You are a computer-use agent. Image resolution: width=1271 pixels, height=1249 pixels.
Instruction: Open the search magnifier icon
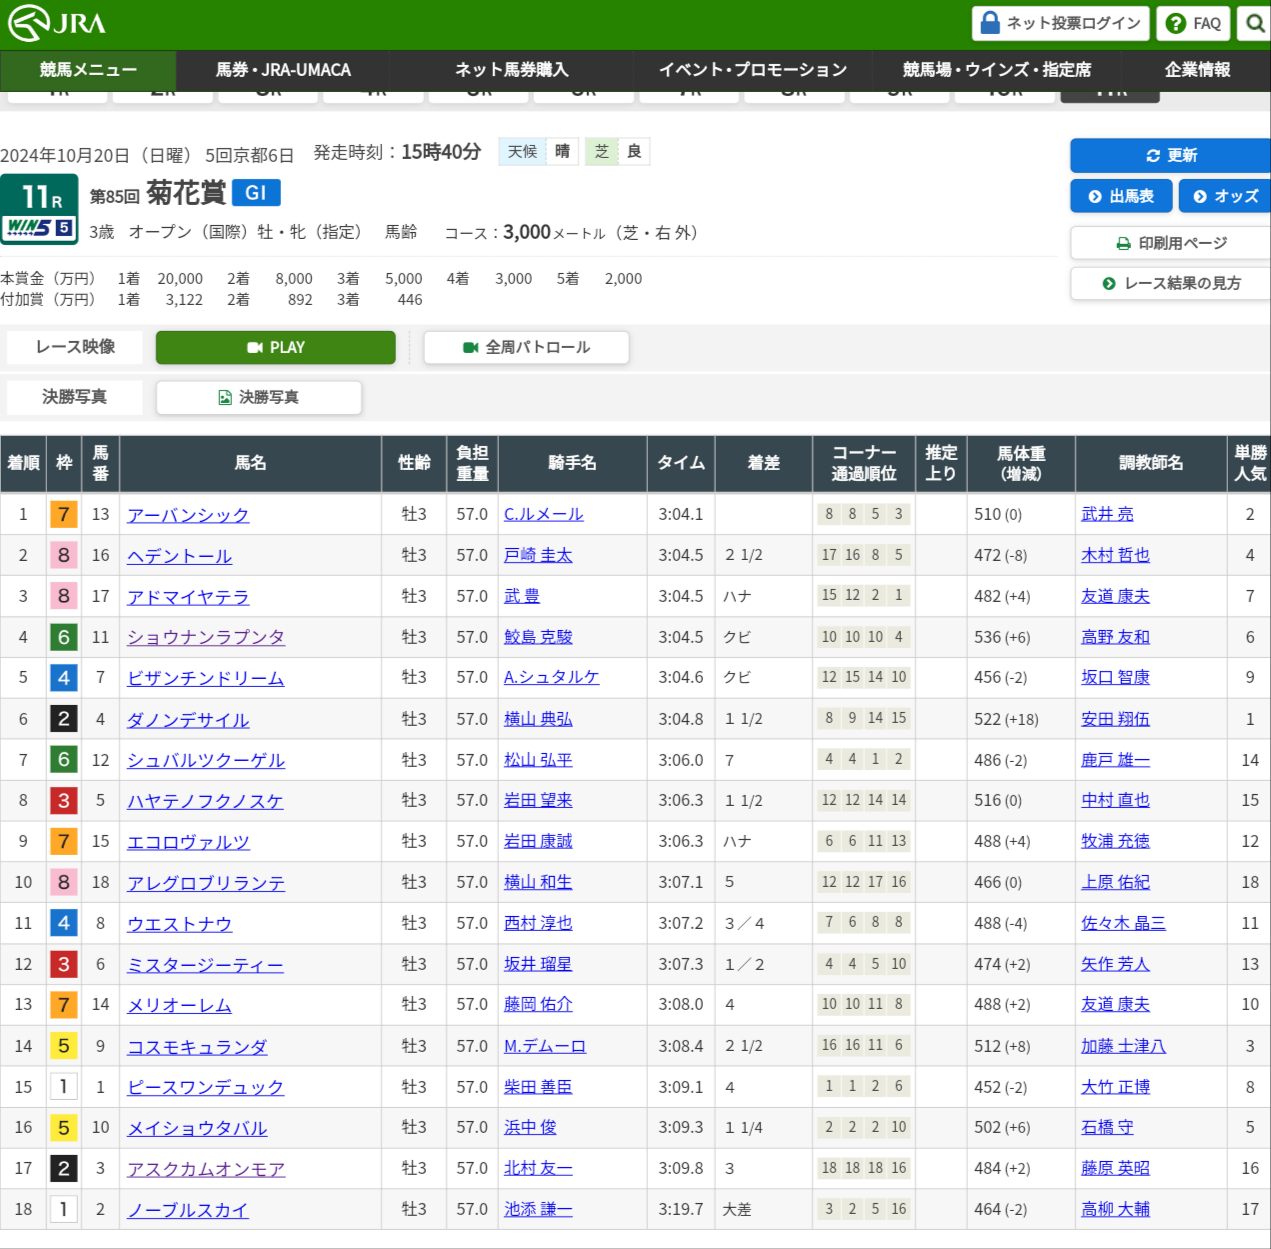1254,23
